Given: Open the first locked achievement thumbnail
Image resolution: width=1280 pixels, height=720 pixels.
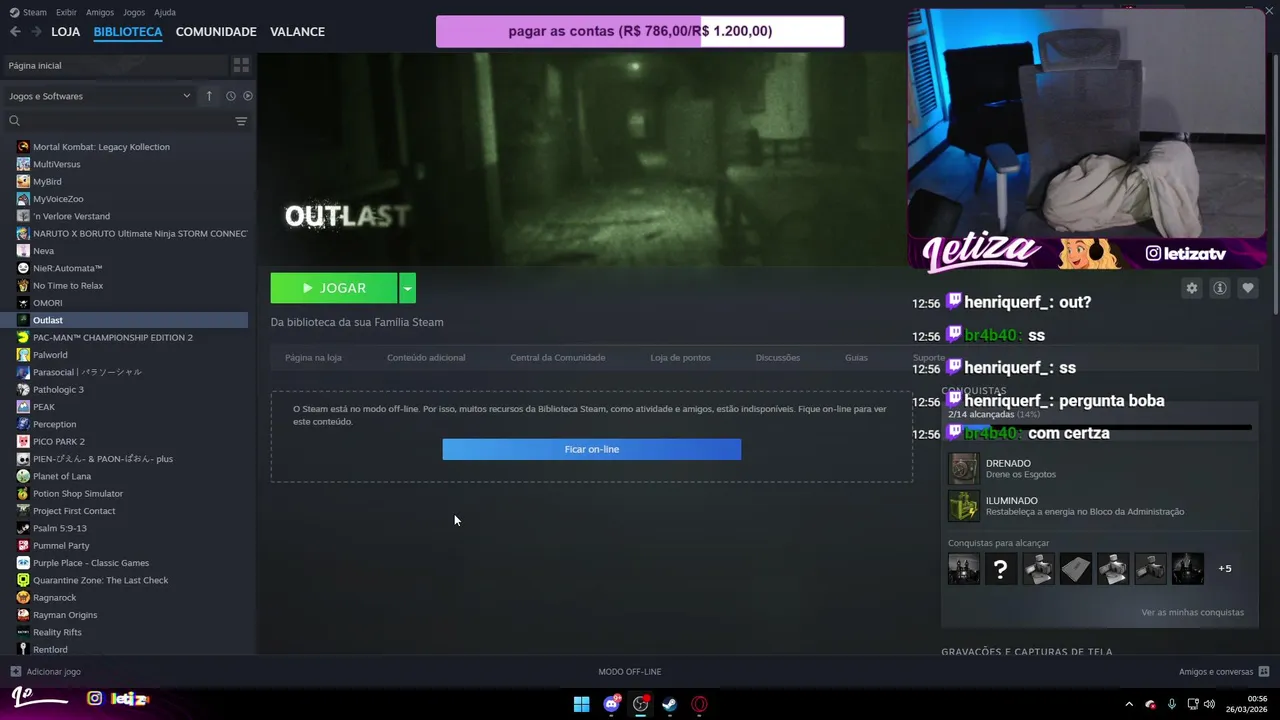Looking at the screenshot, I should [964, 568].
